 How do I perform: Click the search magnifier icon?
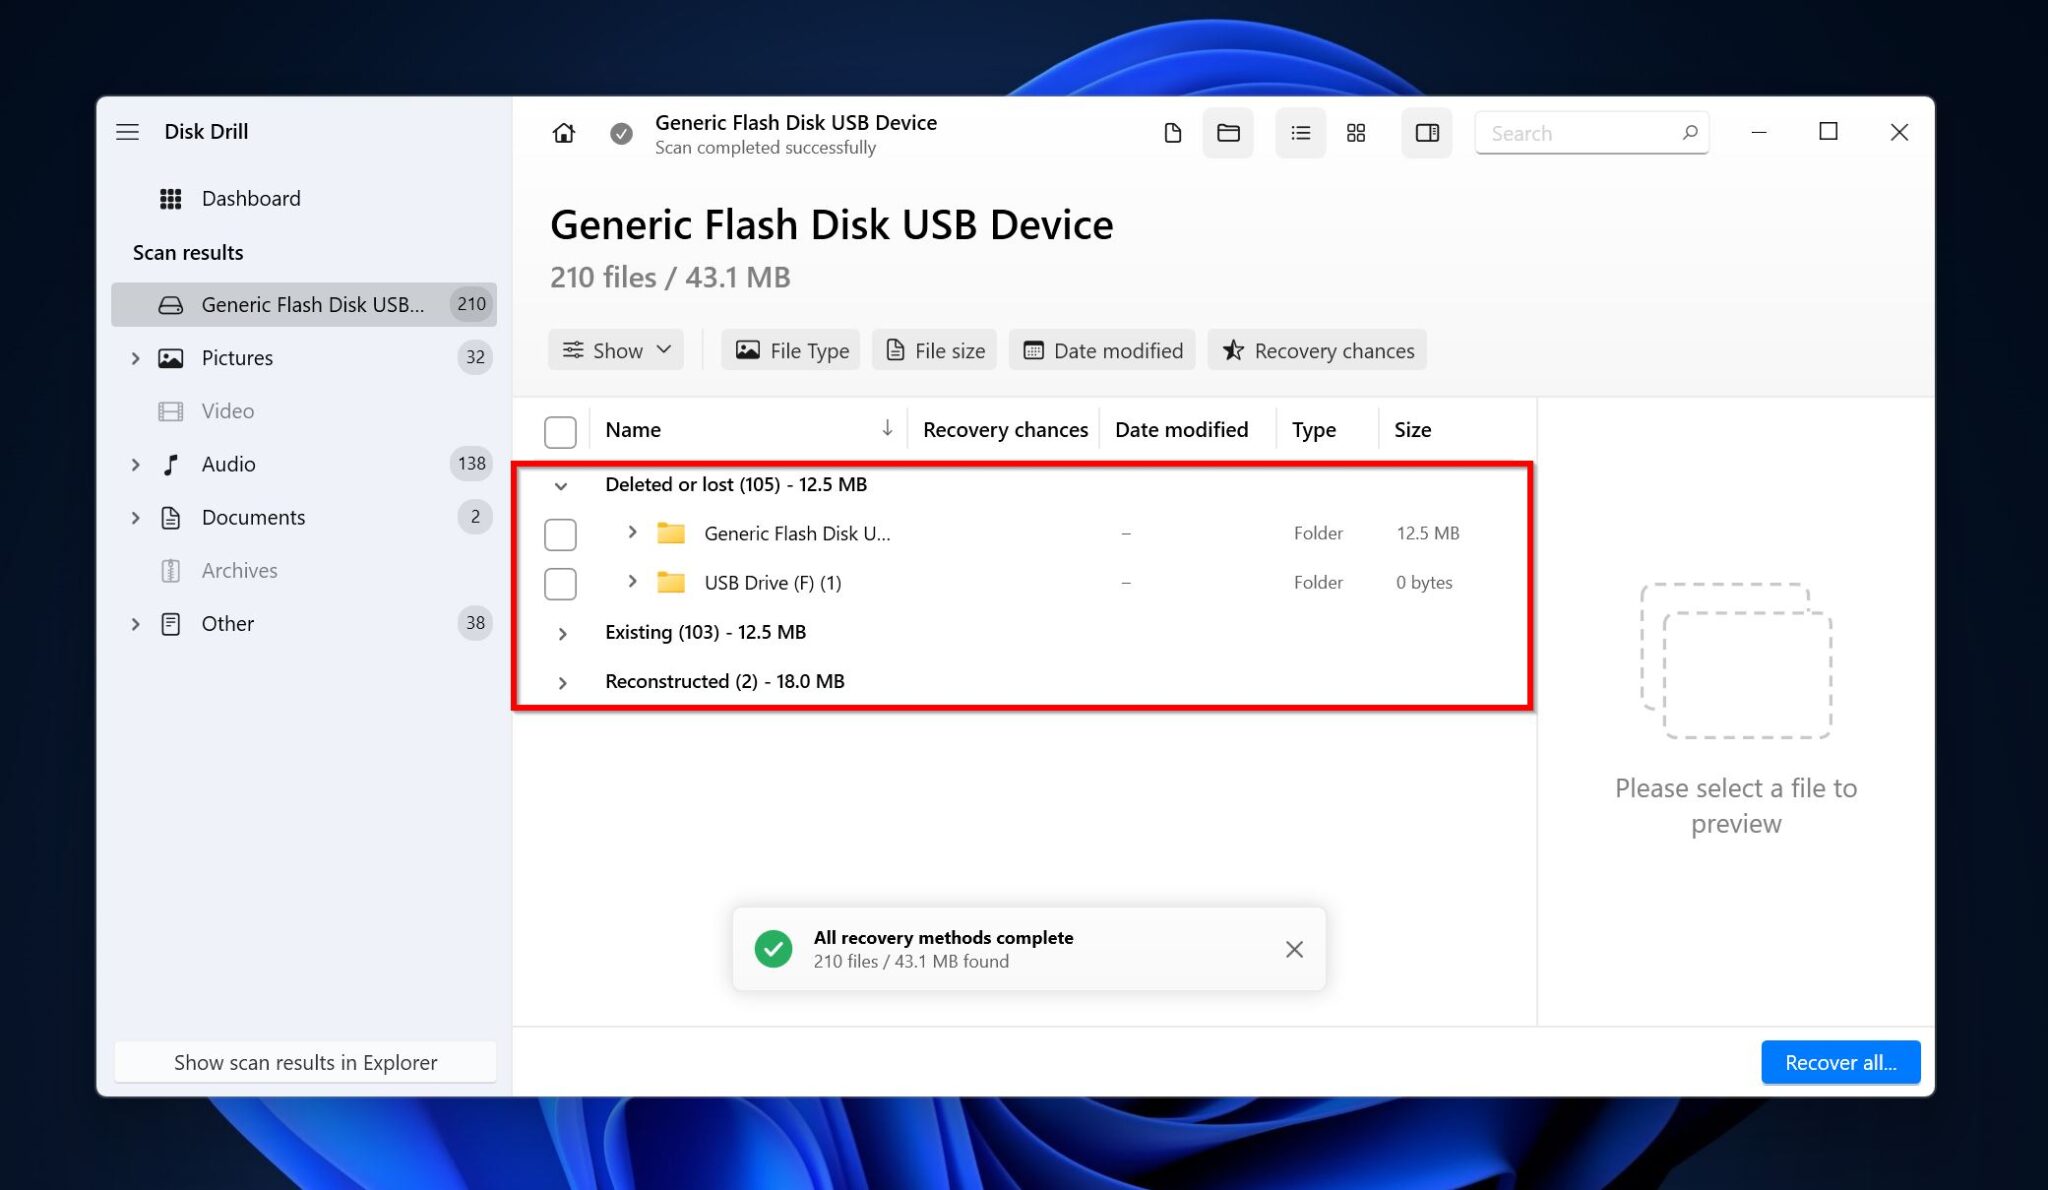[1690, 133]
